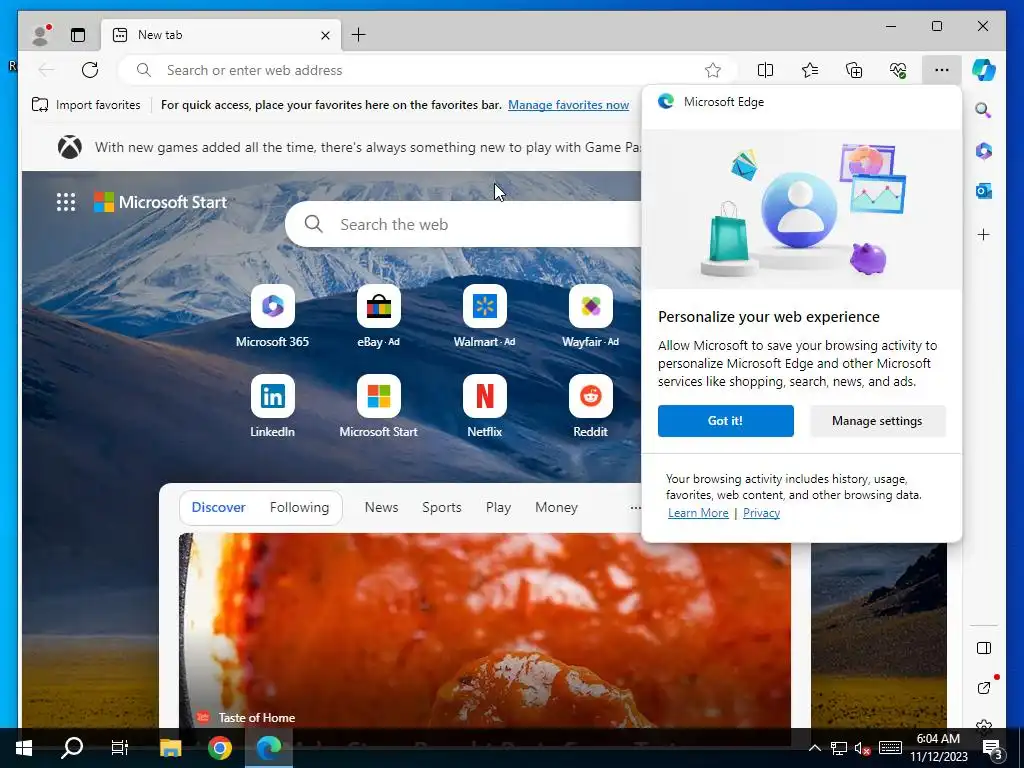Refresh the current page
This screenshot has width=1024, height=768.
[90, 70]
